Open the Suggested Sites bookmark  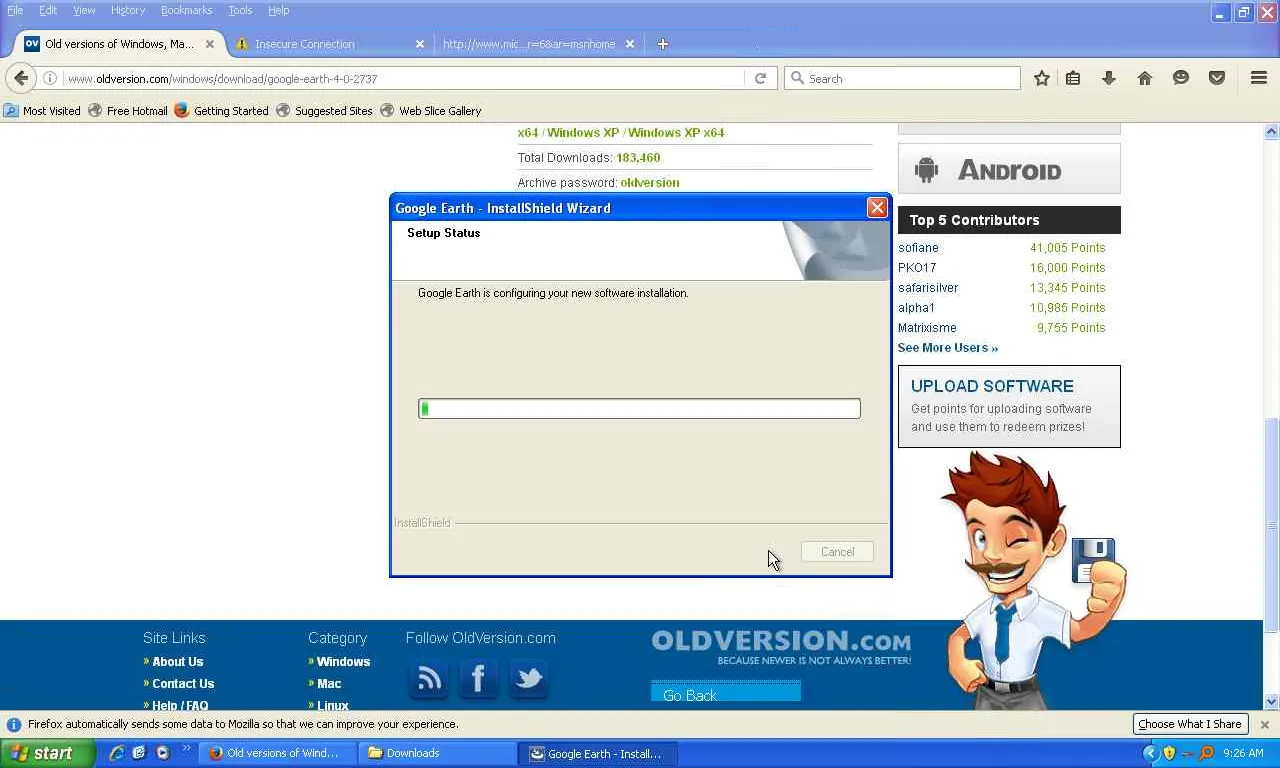pos(324,111)
